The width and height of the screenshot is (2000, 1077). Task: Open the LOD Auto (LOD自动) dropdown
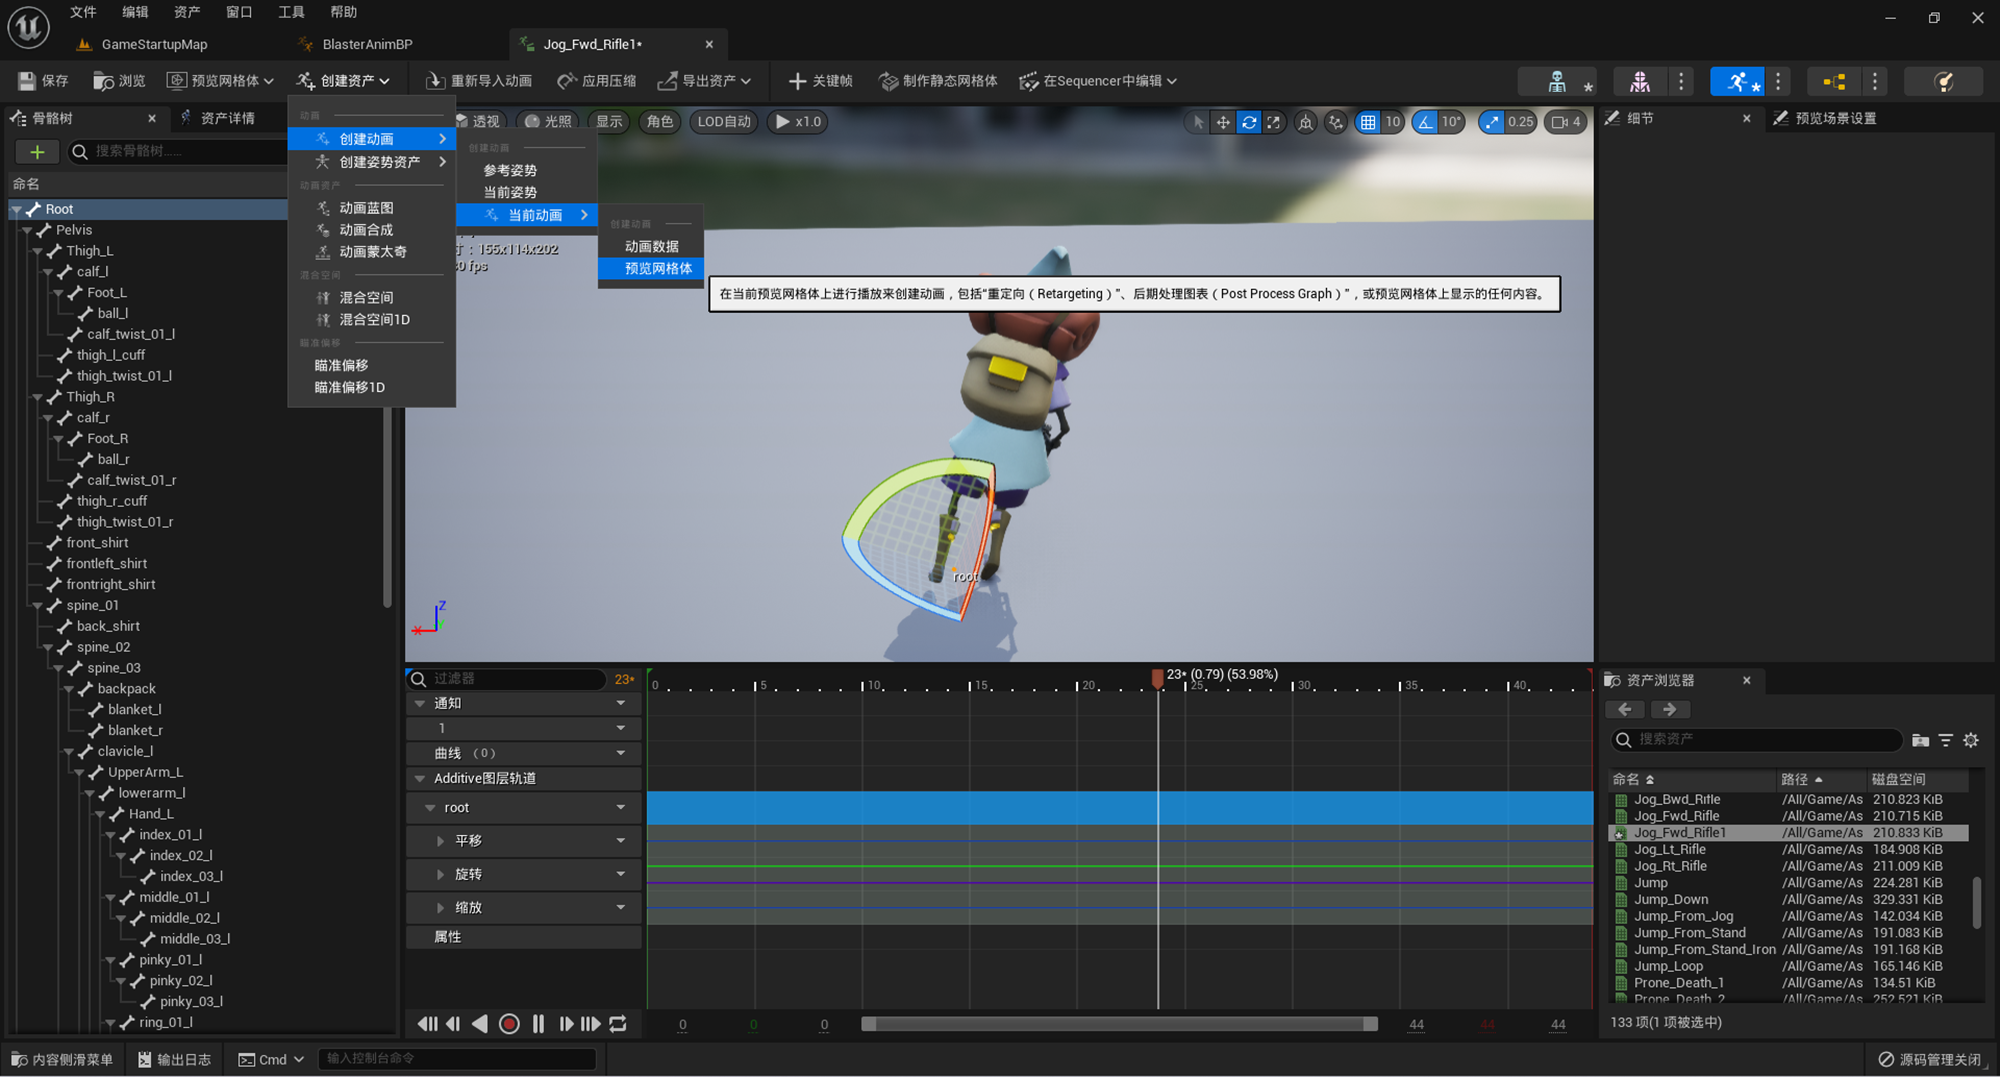[724, 122]
